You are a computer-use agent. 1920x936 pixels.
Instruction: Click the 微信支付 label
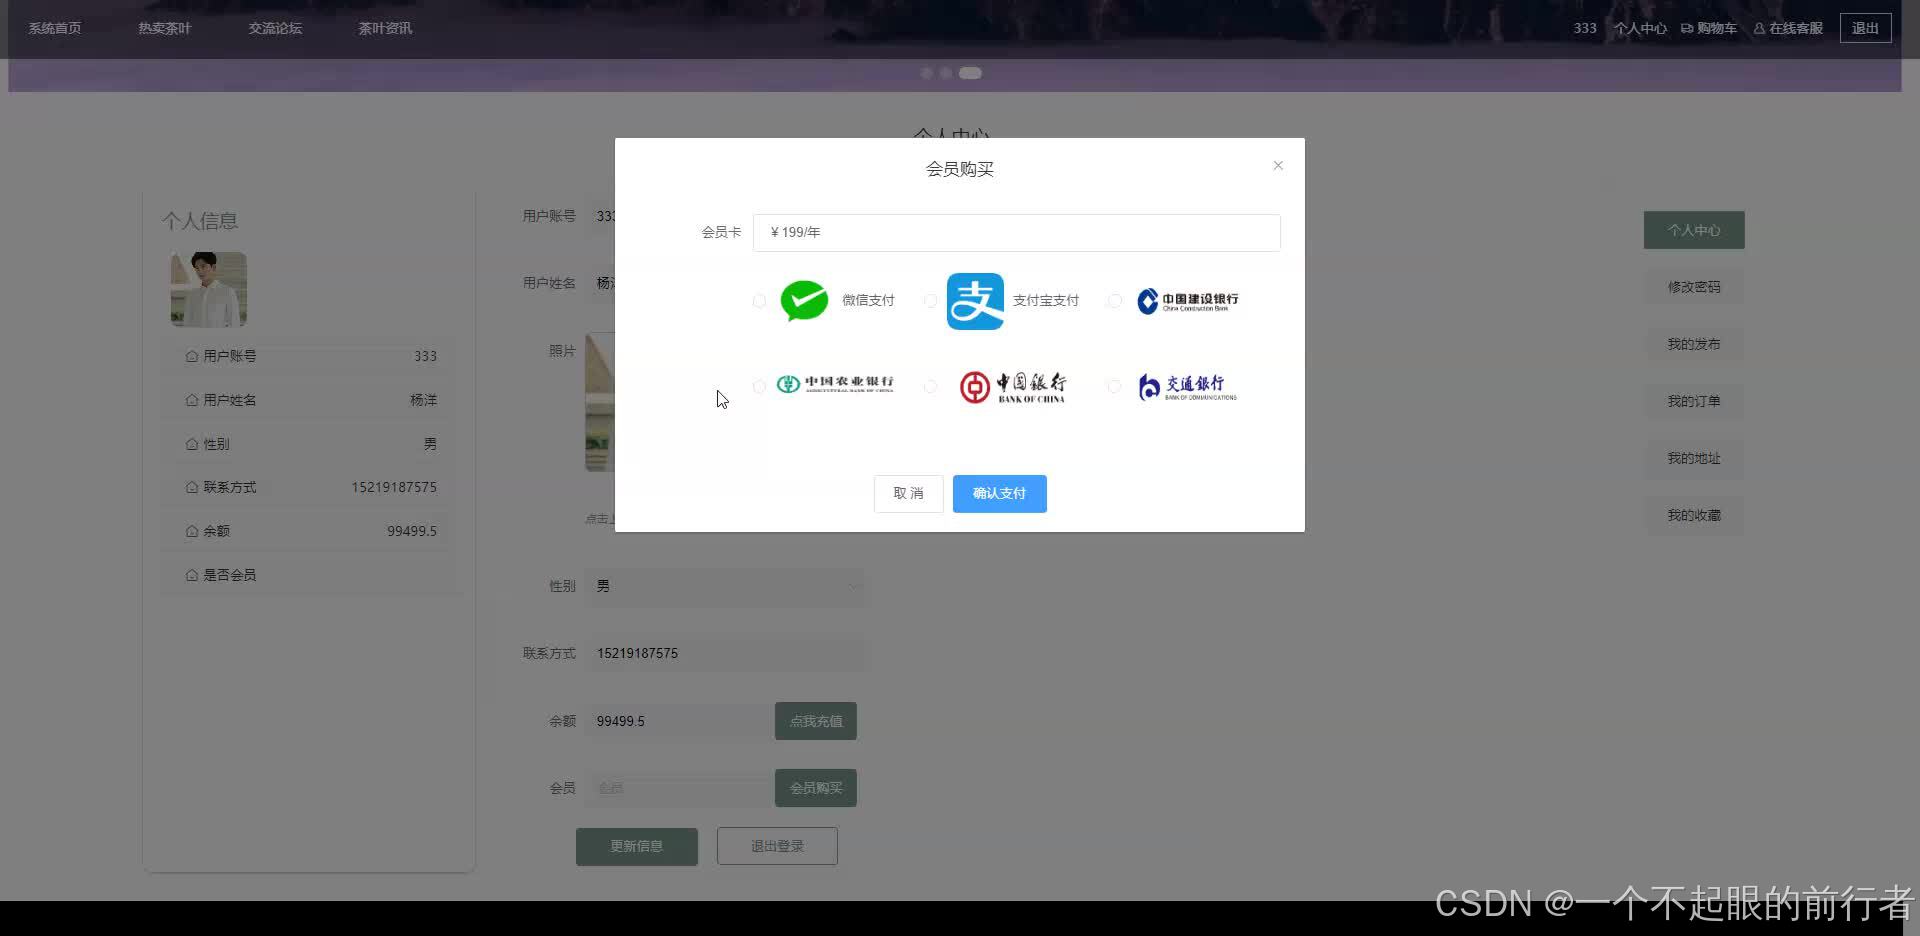click(868, 301)
